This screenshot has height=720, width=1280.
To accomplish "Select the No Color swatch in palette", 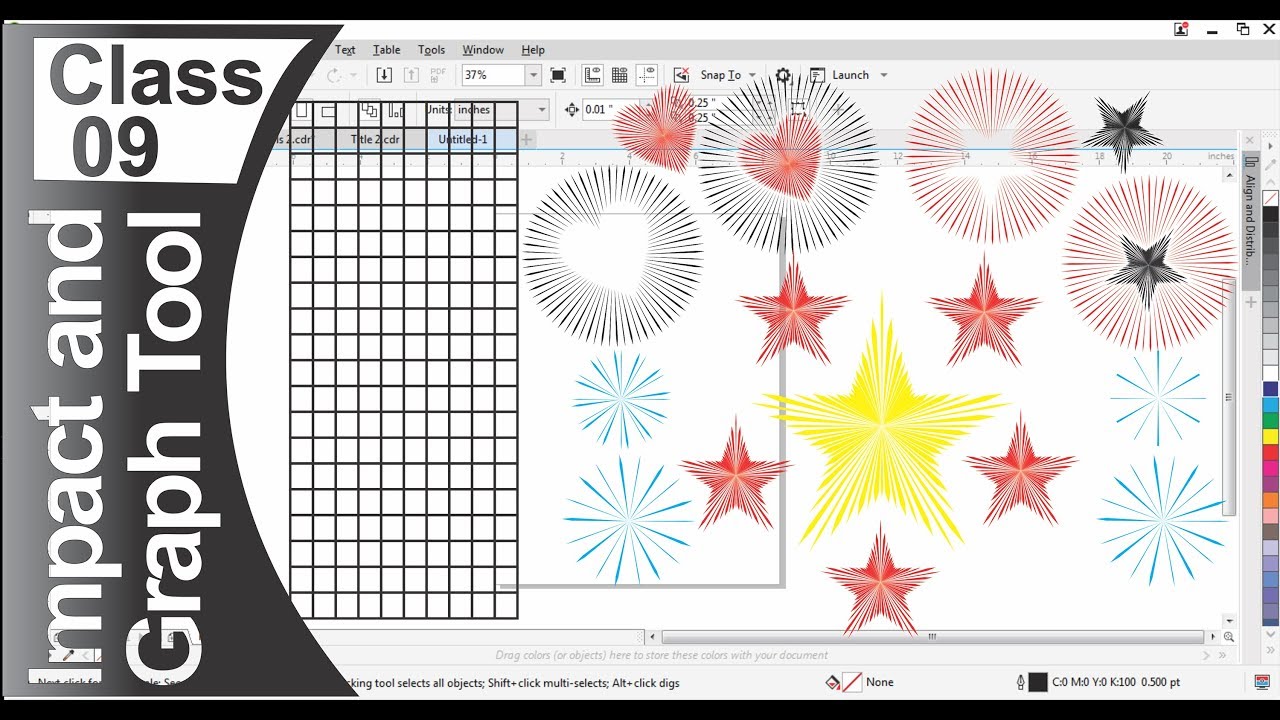I will pyautogui.click(x=1270, y=198).
